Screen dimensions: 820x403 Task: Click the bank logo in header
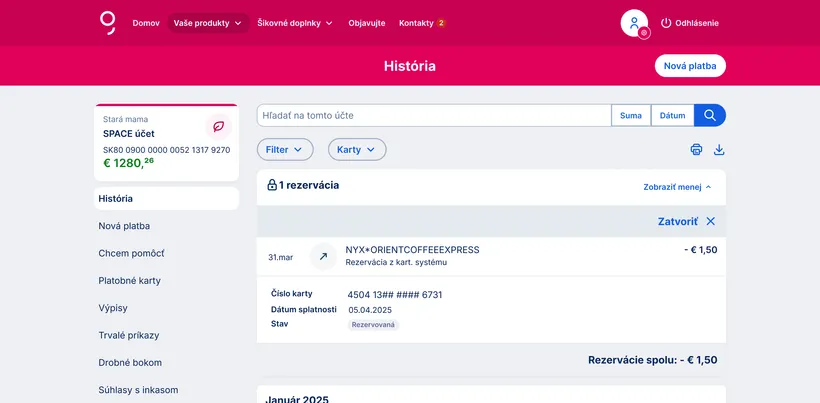tap(108, 22)
